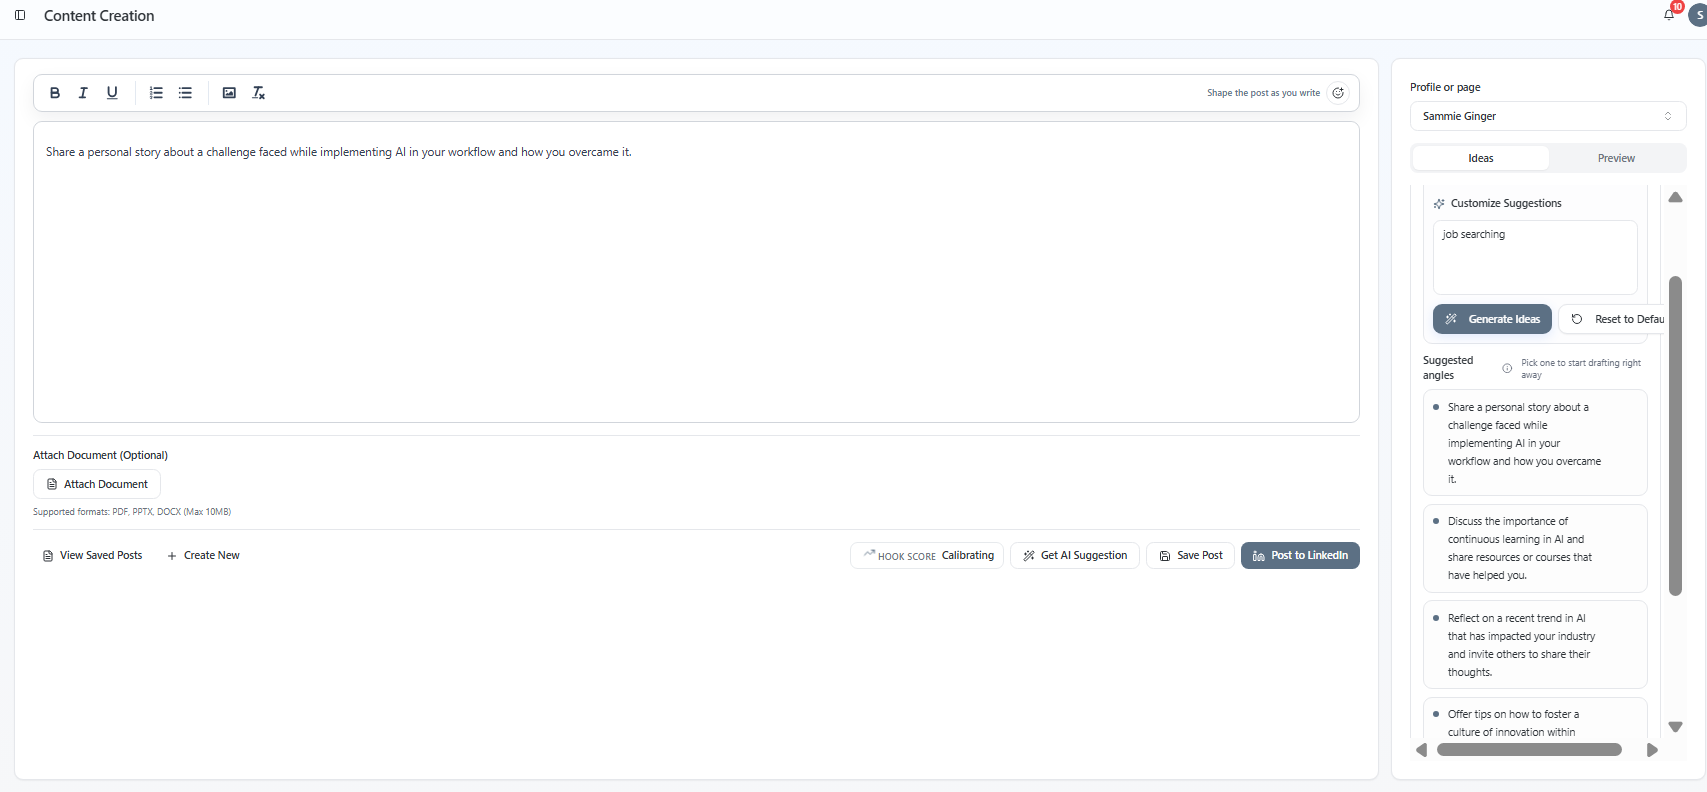Toggle the sidebar panel icon
This screenshot has height=792, width=1707.
click(x=20, y=16)
